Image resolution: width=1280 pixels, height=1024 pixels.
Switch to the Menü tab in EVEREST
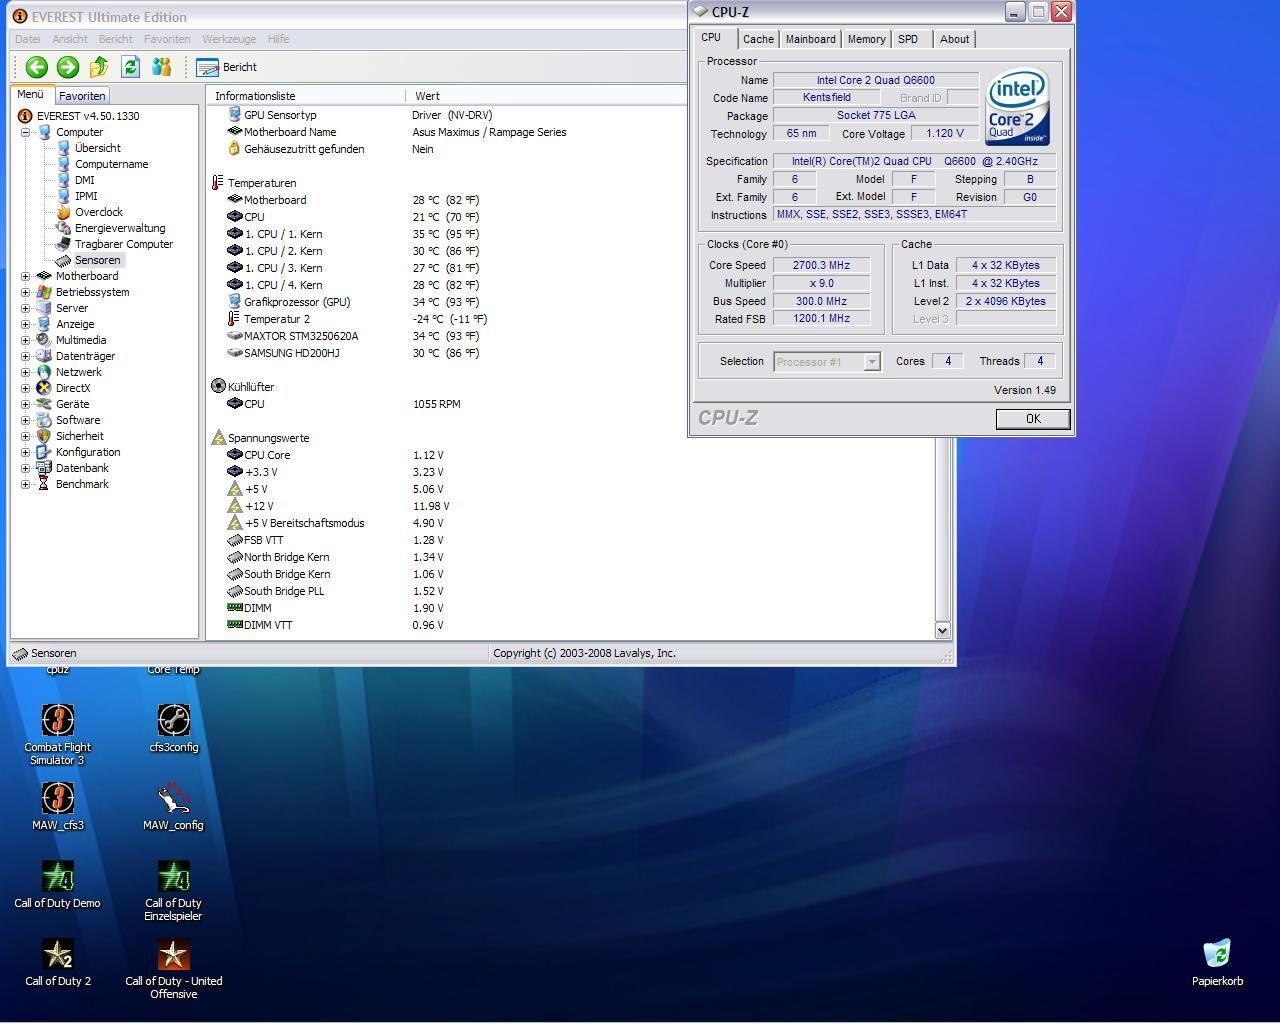click(30, 94)
